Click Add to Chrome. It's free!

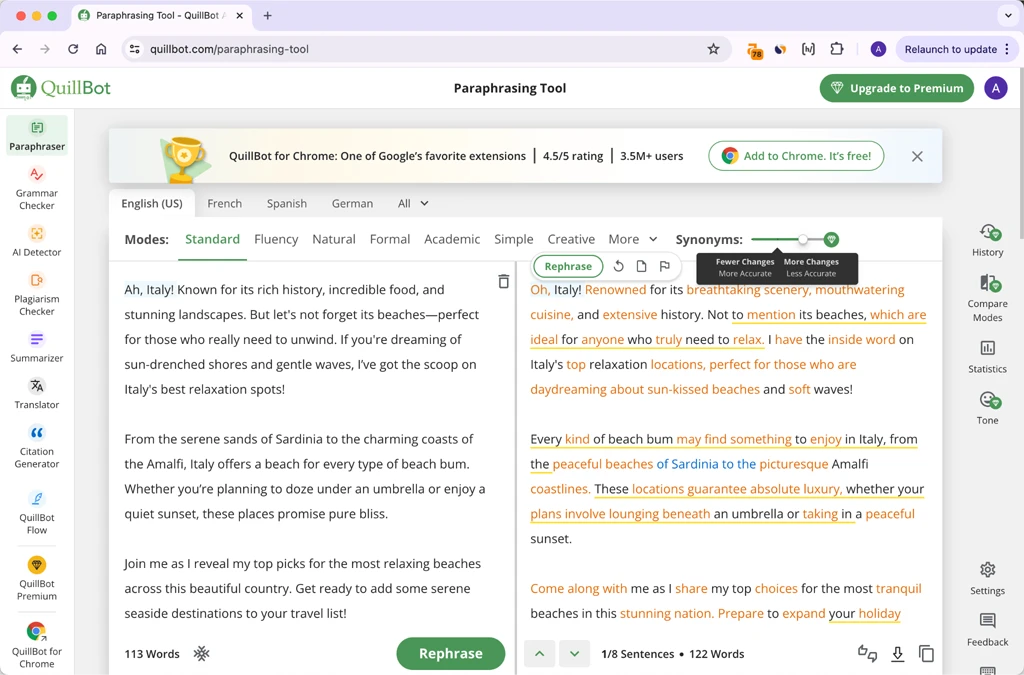796,156
